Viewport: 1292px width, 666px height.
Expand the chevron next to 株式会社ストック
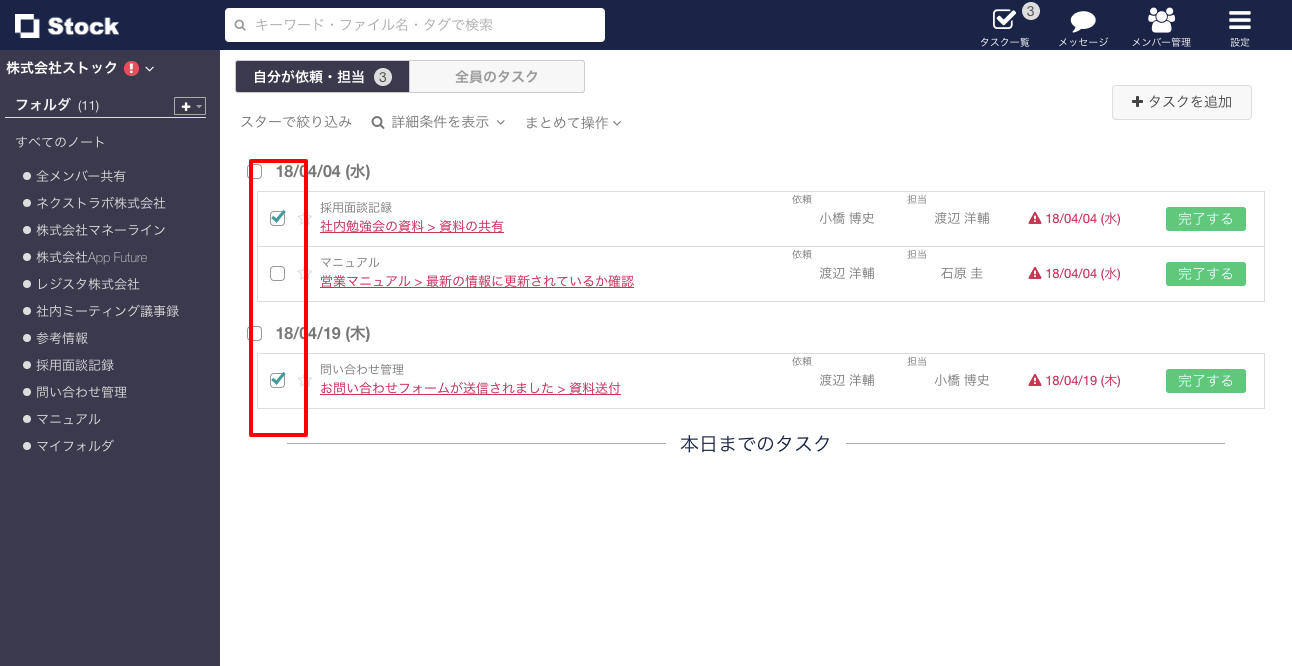(x=148, y=68)
